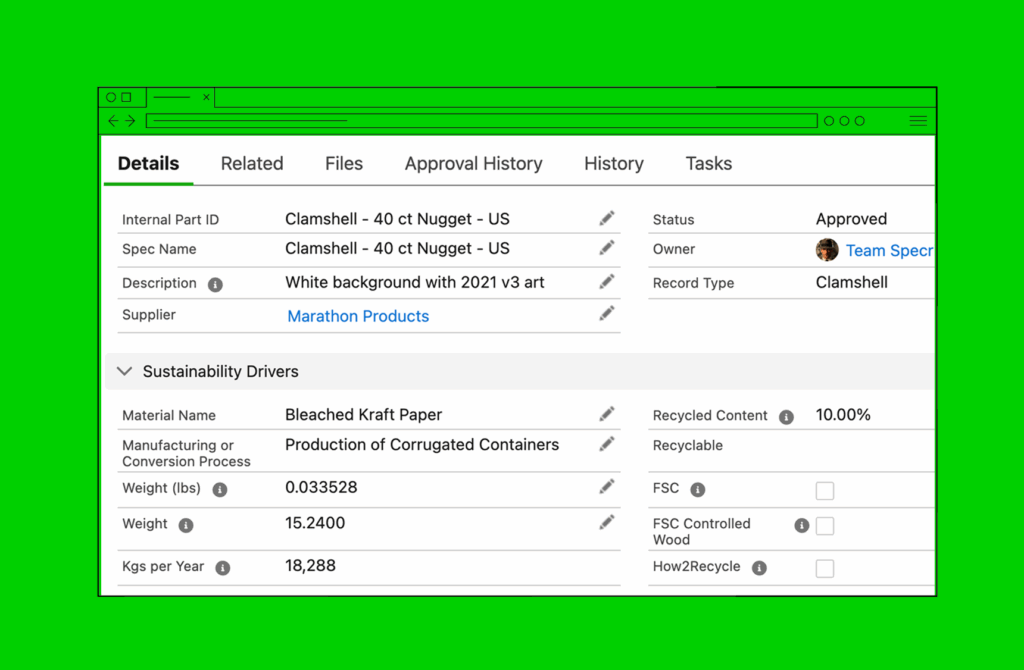Click the owner avatar thumbnail

click(827, 250)
